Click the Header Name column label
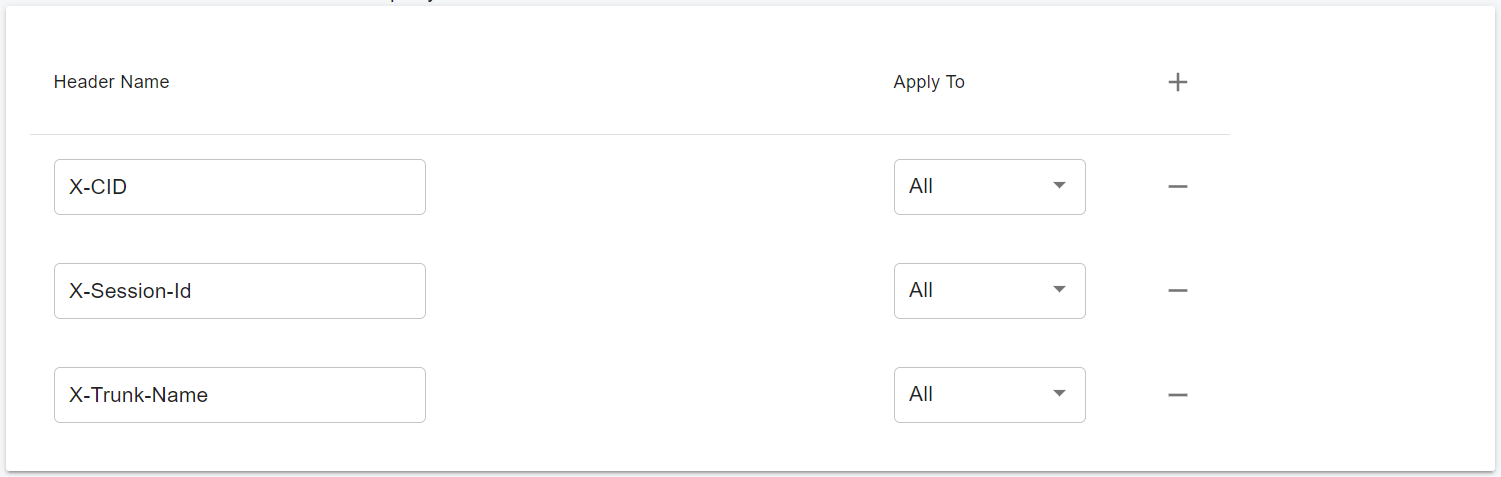The height and width of the screenshot is (477, 1501). point(111,82)
